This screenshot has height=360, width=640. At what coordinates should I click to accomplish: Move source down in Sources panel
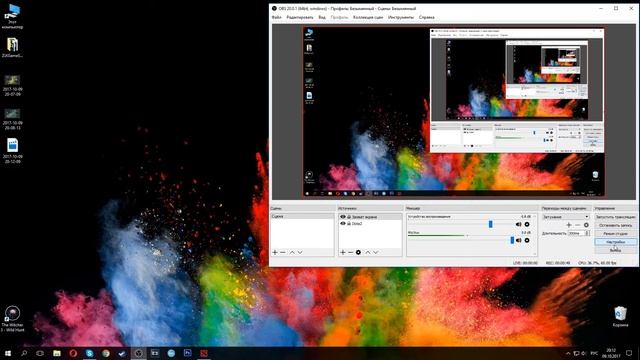[x=376, y=253]
